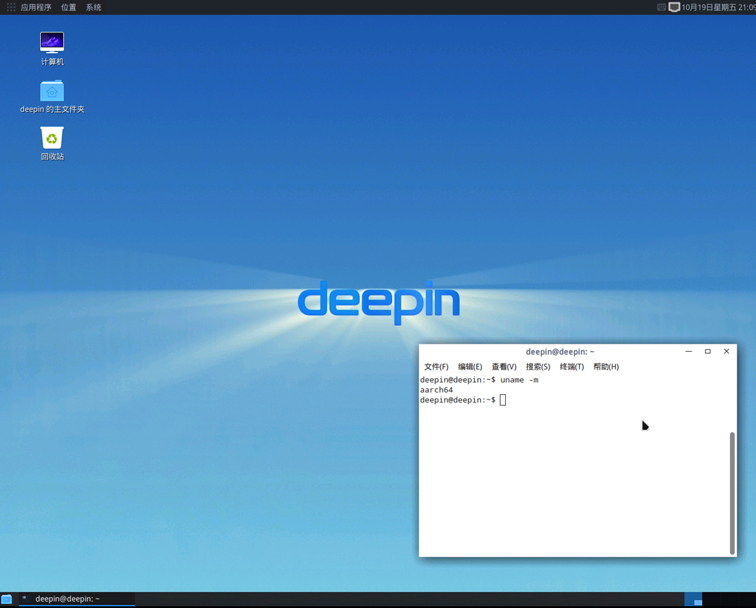Click the keyboard indicator icon in the top panel

(x=662, y=7)
